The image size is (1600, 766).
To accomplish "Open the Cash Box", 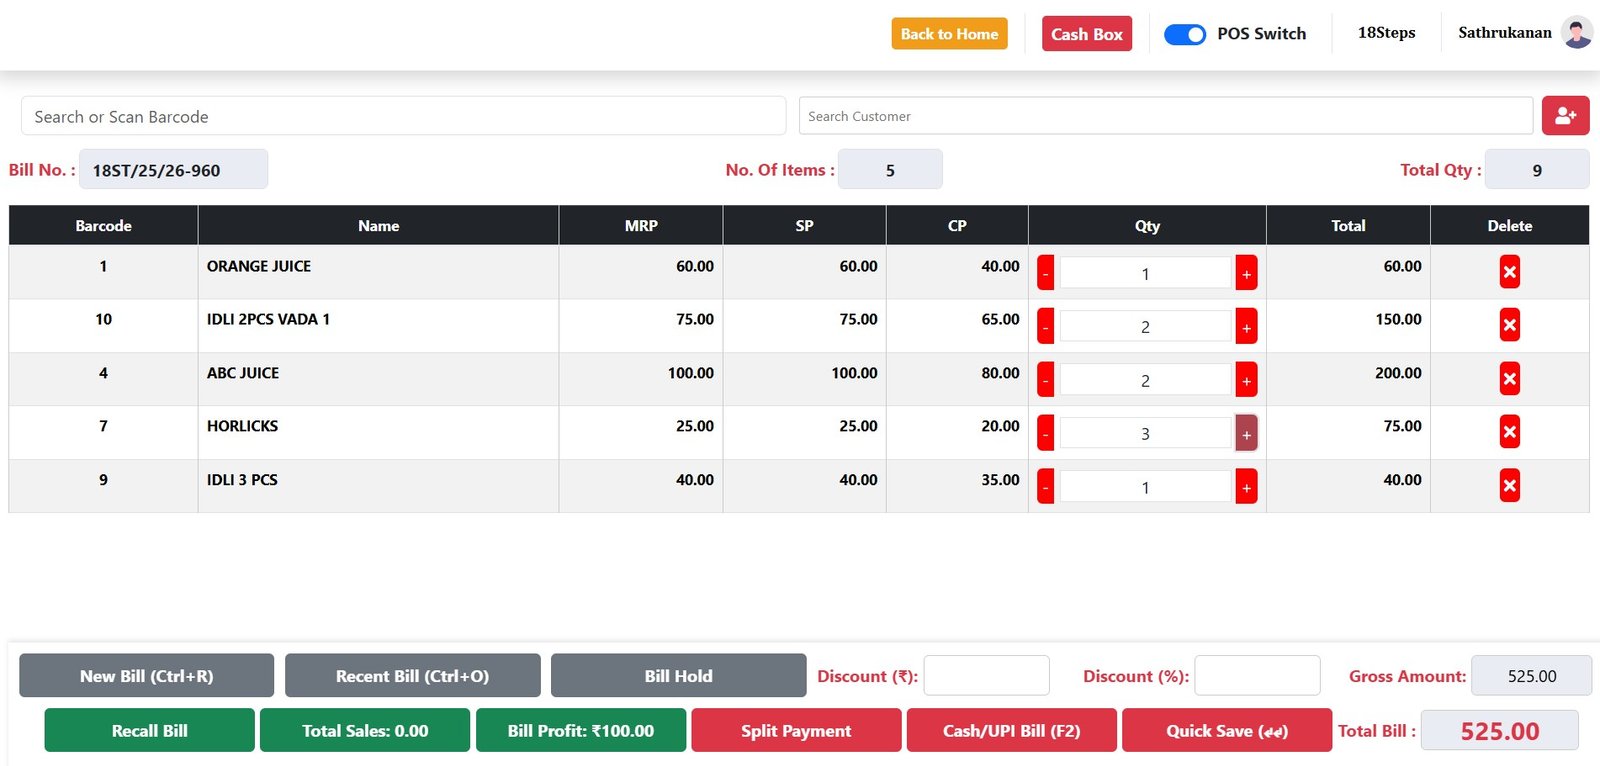I will [1086, 34].
